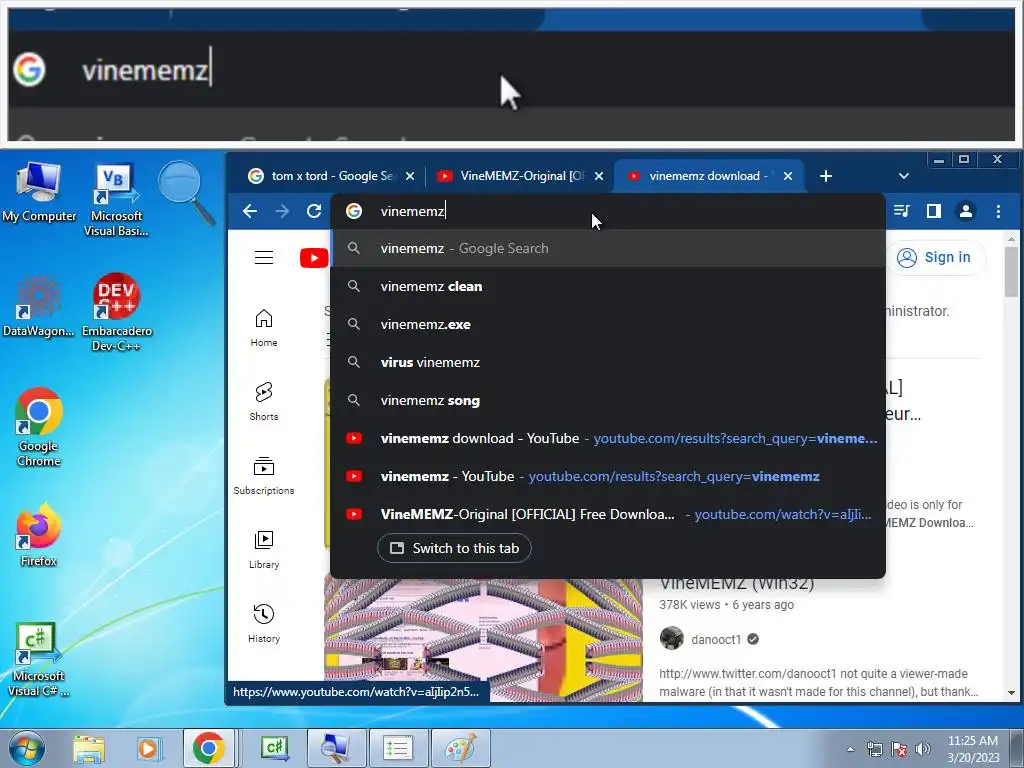Screen dimensions: 1024x768
Task: Click the page's vertical scrollbar thumb
Action: coord(1011,270)
